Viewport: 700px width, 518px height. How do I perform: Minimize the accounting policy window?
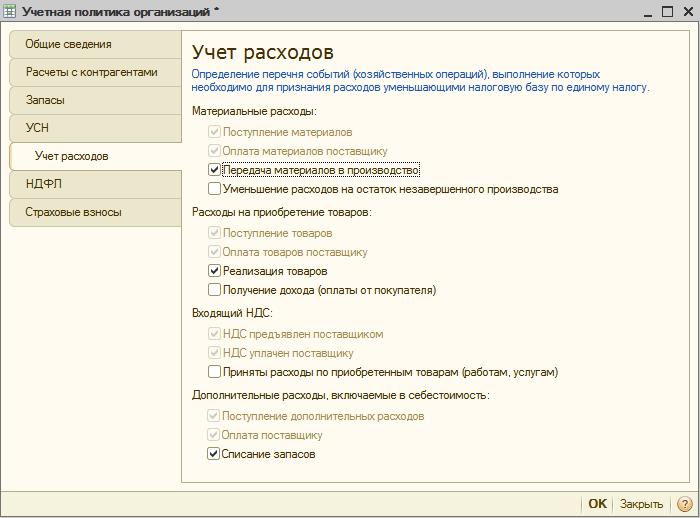click(x=645, y=11)
